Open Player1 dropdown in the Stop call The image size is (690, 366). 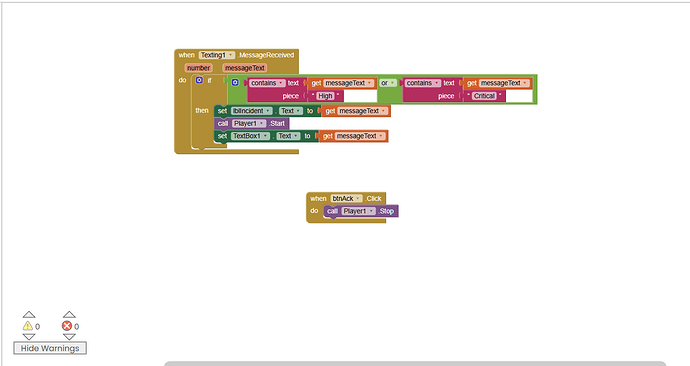point(359,211)
